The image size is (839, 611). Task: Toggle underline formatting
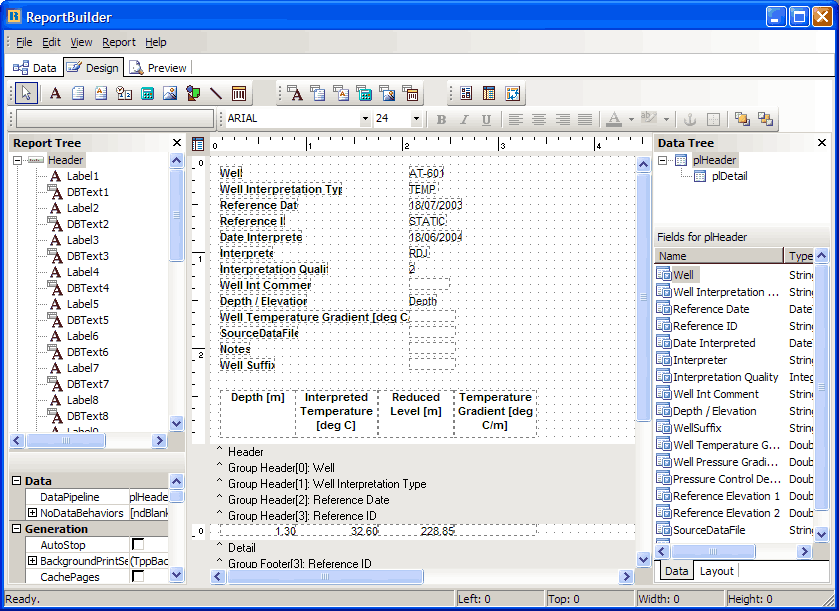(486, 119)
